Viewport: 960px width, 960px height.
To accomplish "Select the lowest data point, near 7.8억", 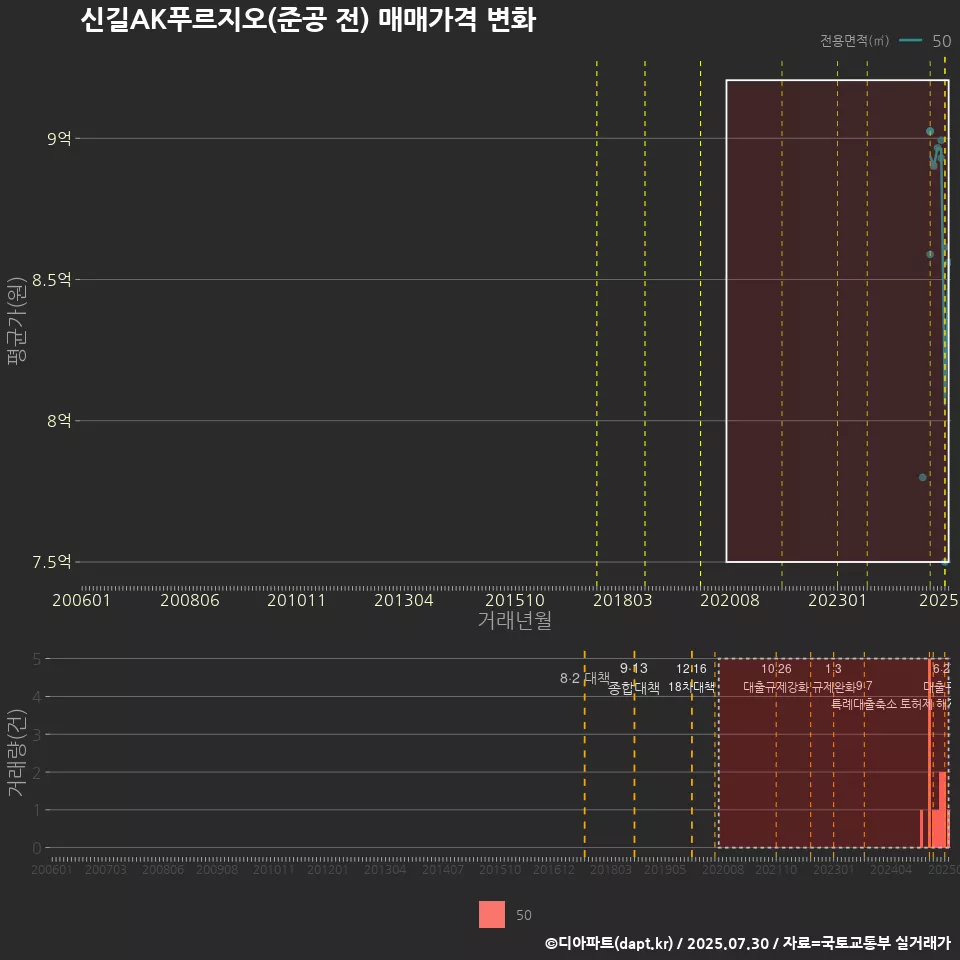I will (923, 477).
